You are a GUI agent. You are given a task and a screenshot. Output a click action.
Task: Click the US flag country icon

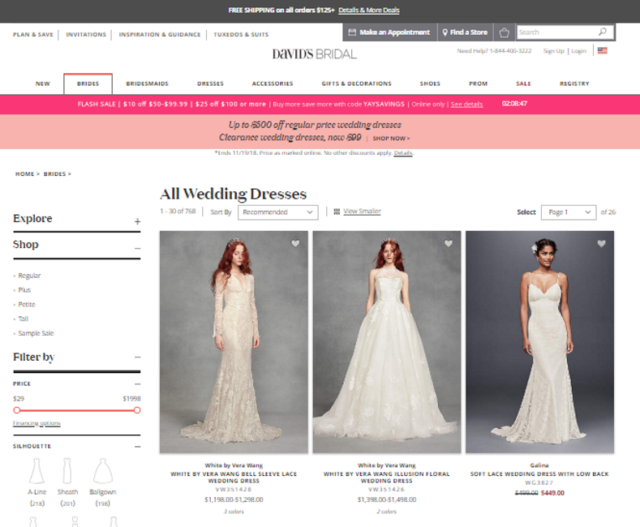602,50
